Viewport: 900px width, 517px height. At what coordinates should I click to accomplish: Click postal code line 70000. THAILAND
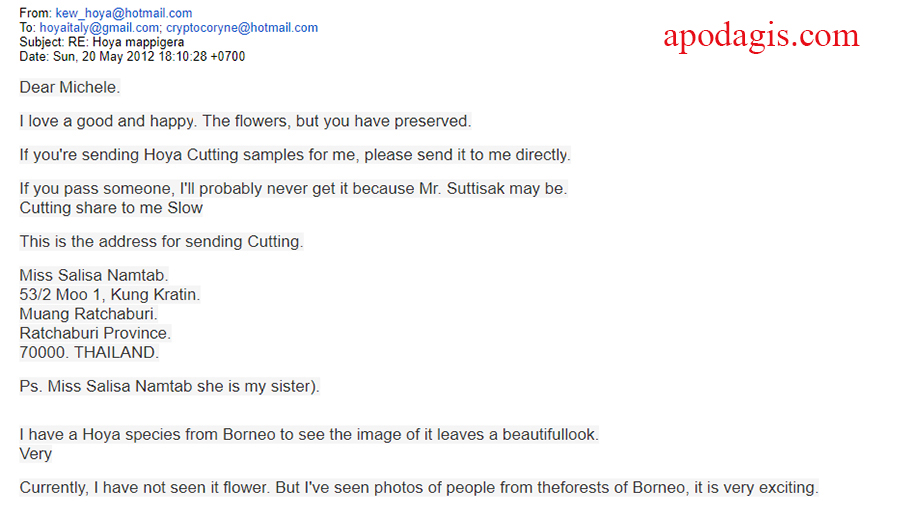89,352
